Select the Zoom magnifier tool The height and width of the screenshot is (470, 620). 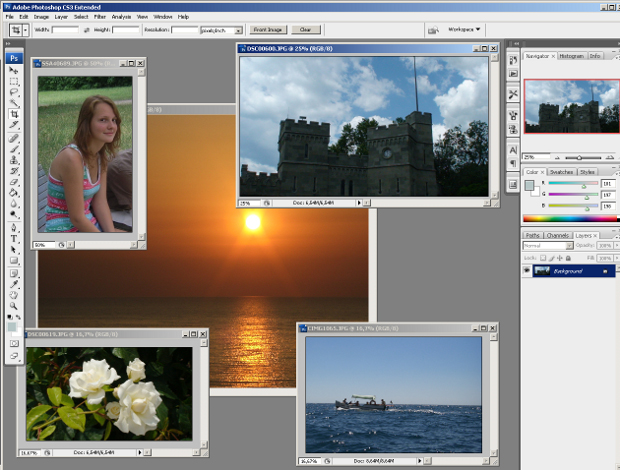(x=14, y=306)
